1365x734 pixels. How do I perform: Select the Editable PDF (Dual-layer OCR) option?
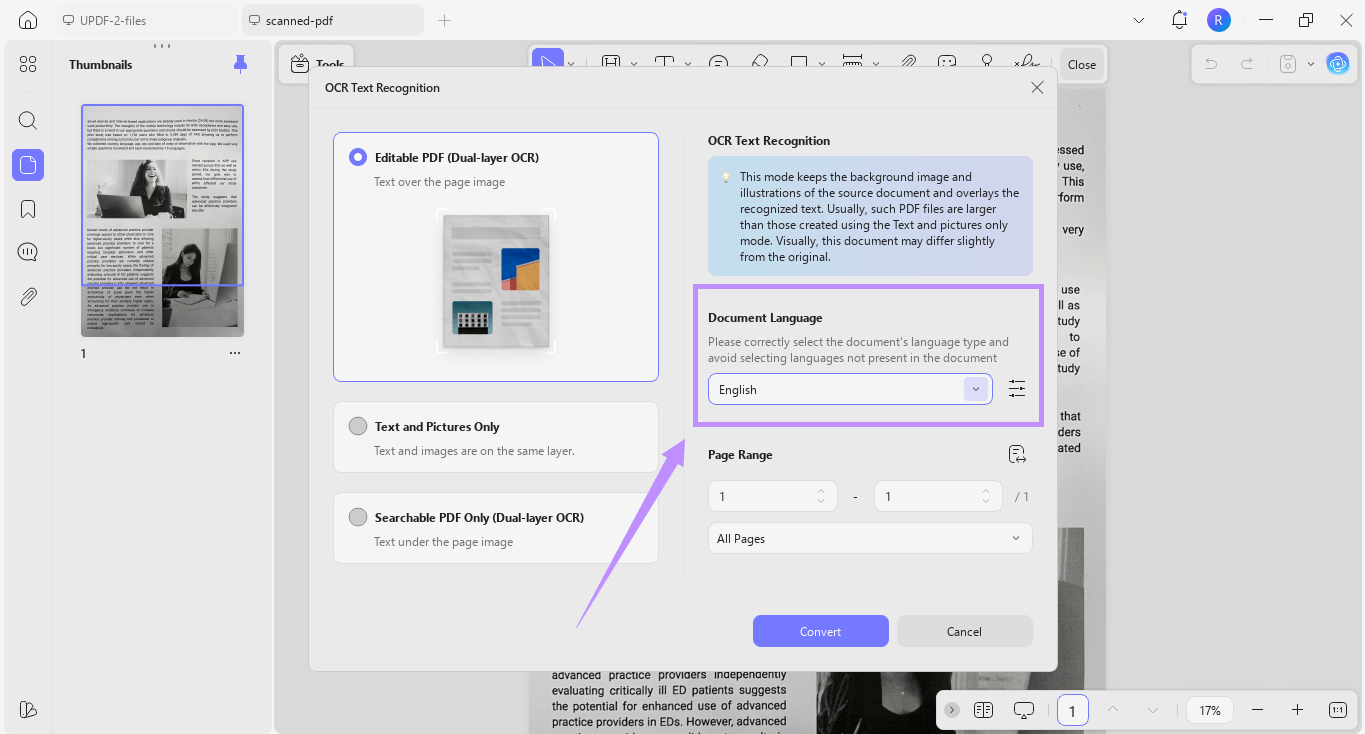tap(357, 156)
